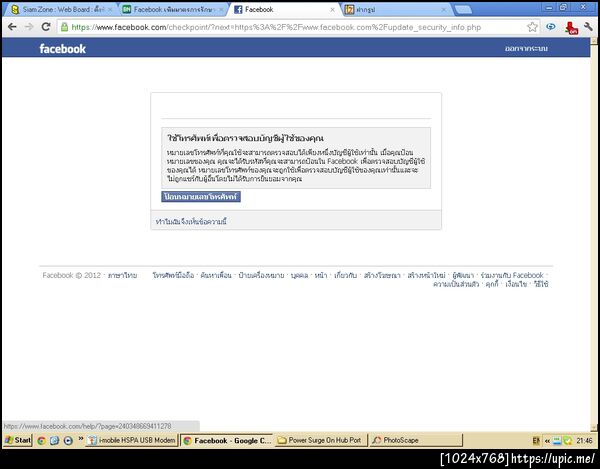
Task: Open the Privacy footer link
Action: tap(456, 284)
